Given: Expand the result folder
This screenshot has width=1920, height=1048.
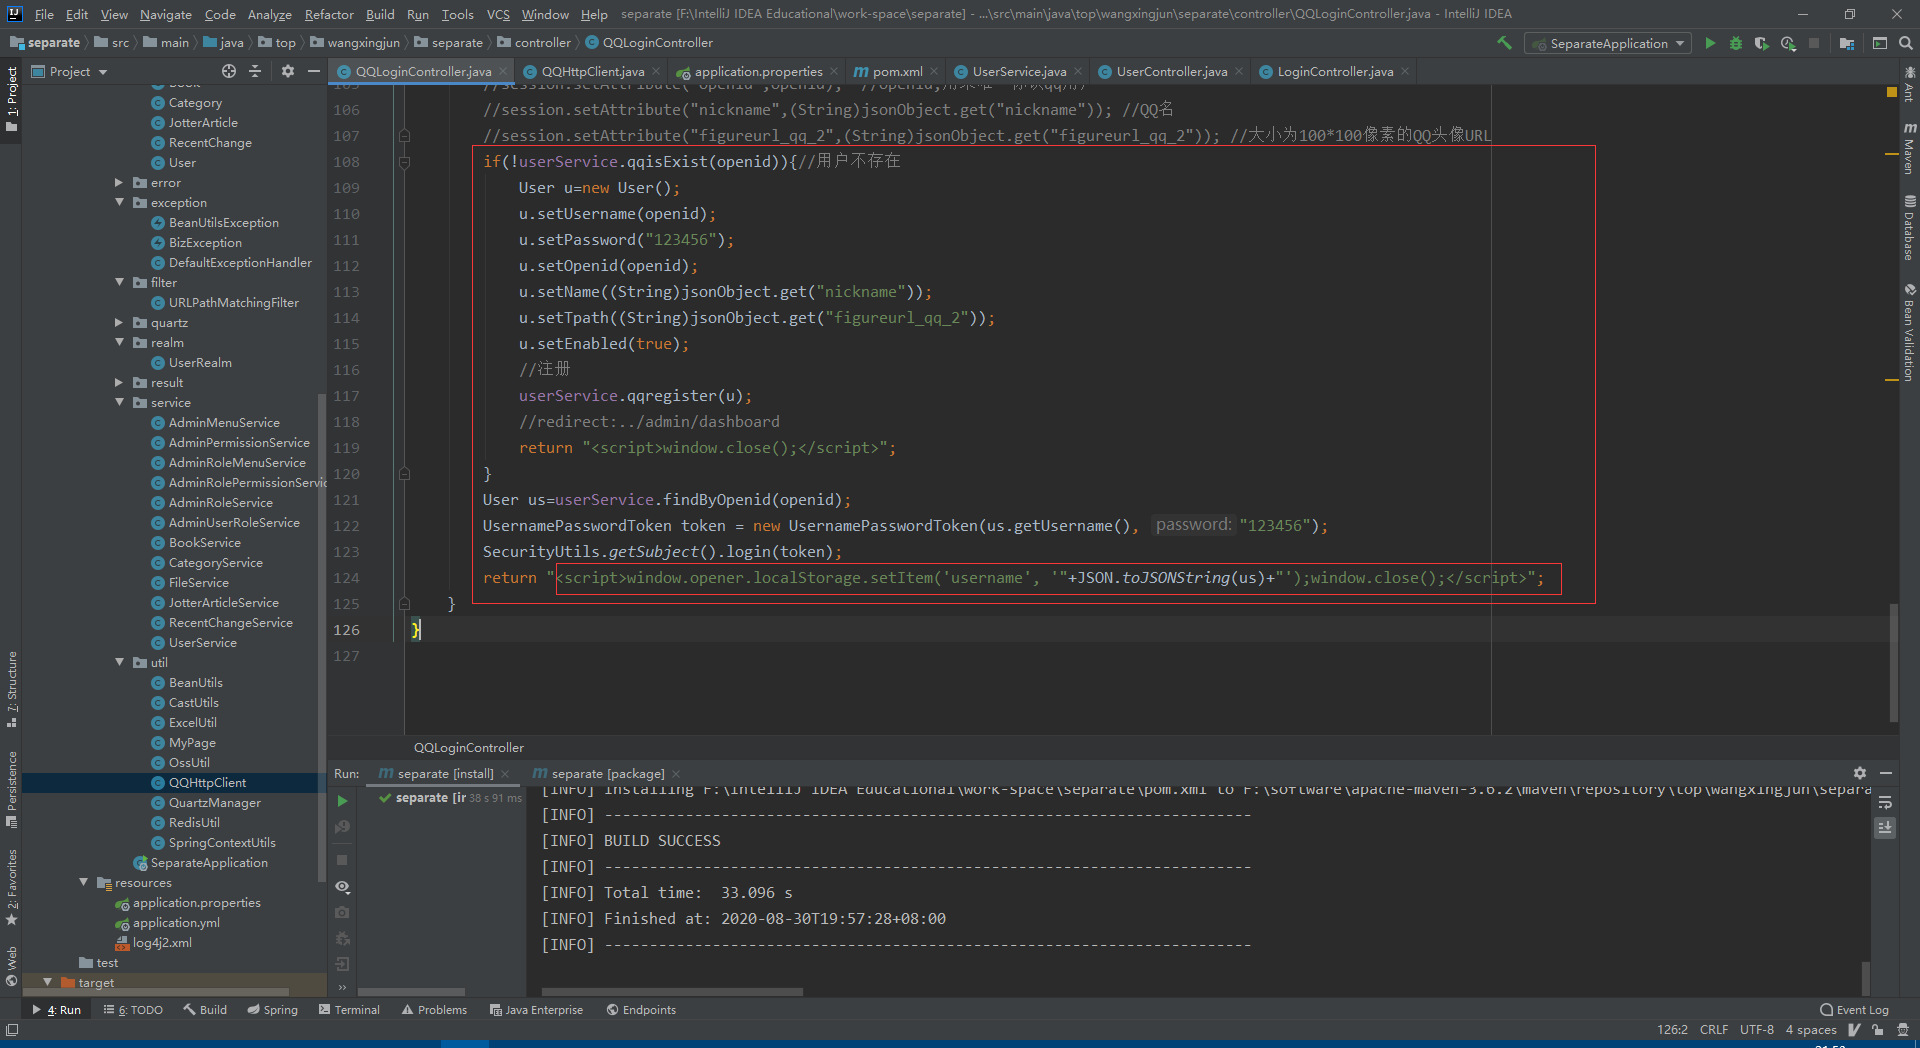Looking at the screenshot, I should point(118,383).
